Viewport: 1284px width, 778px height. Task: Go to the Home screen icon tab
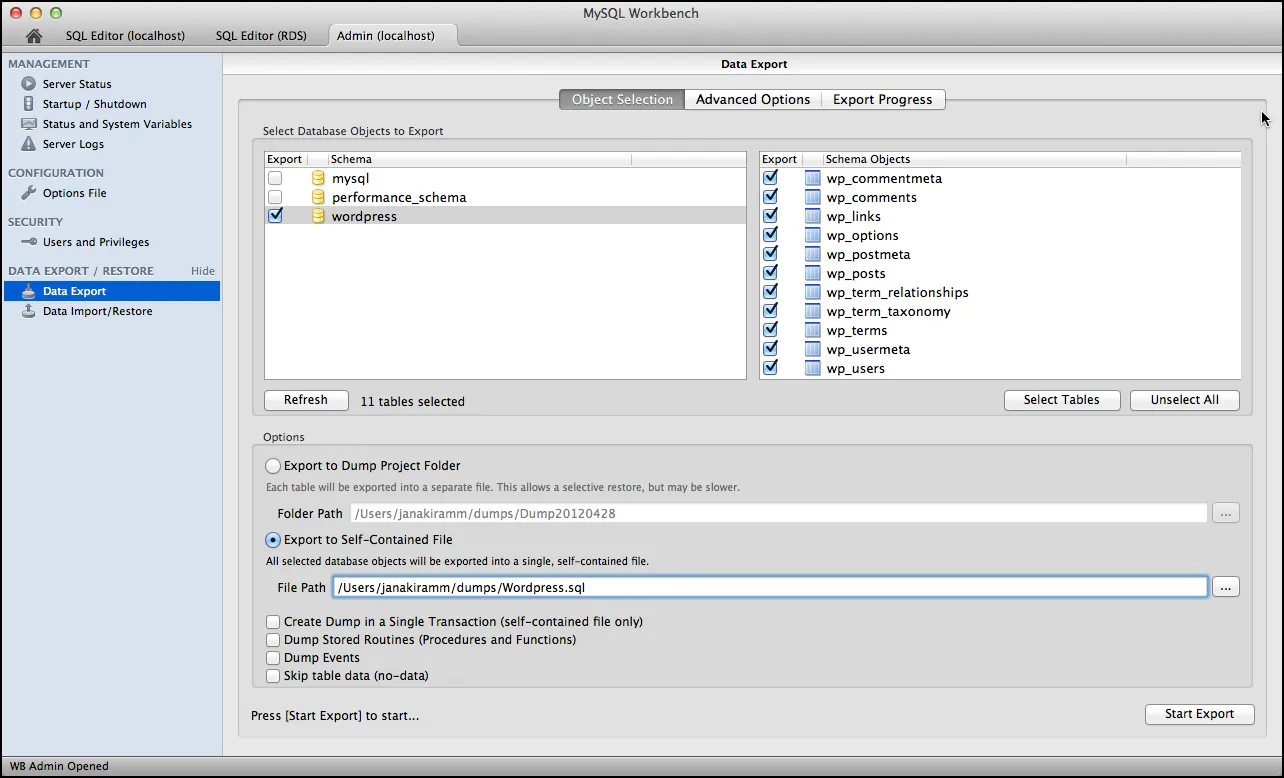34,36
